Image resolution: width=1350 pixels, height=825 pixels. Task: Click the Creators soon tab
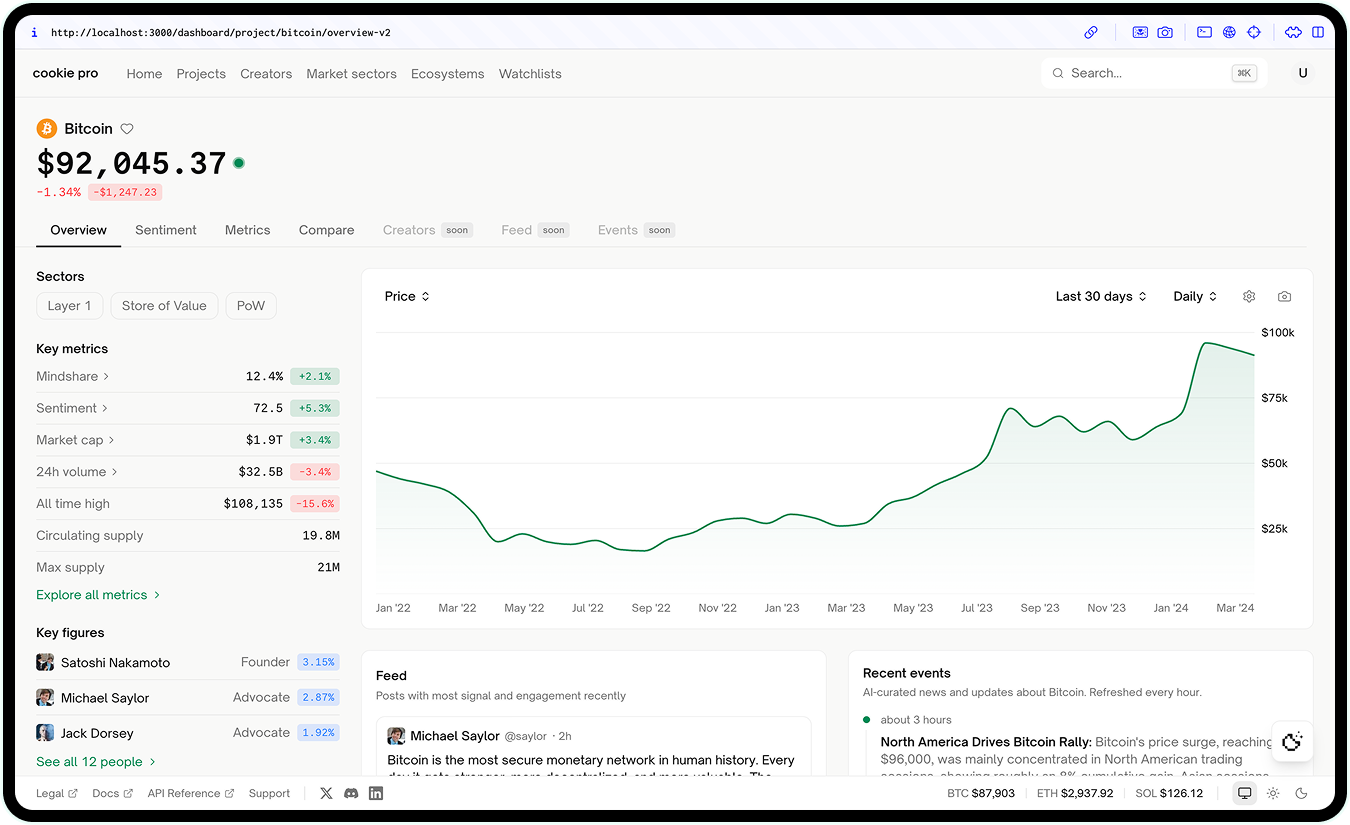pos(428,230)
